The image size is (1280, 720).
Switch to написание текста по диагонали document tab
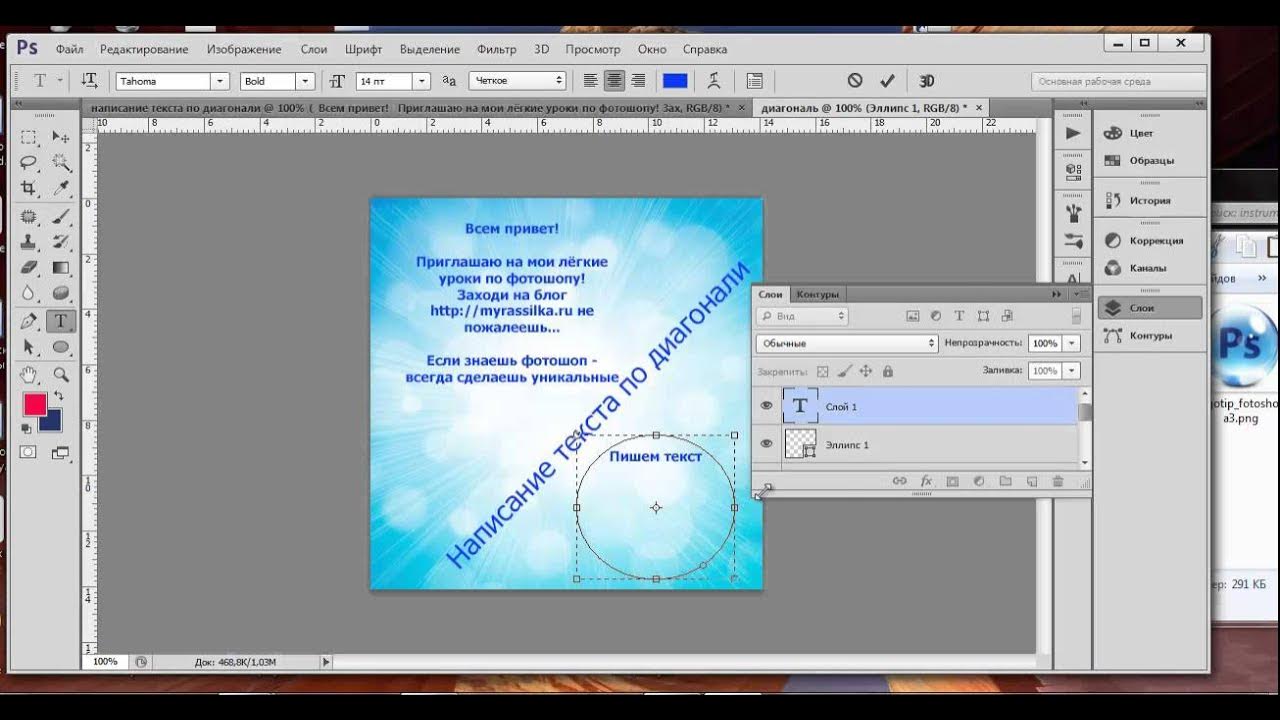click(x=410, y=107)
